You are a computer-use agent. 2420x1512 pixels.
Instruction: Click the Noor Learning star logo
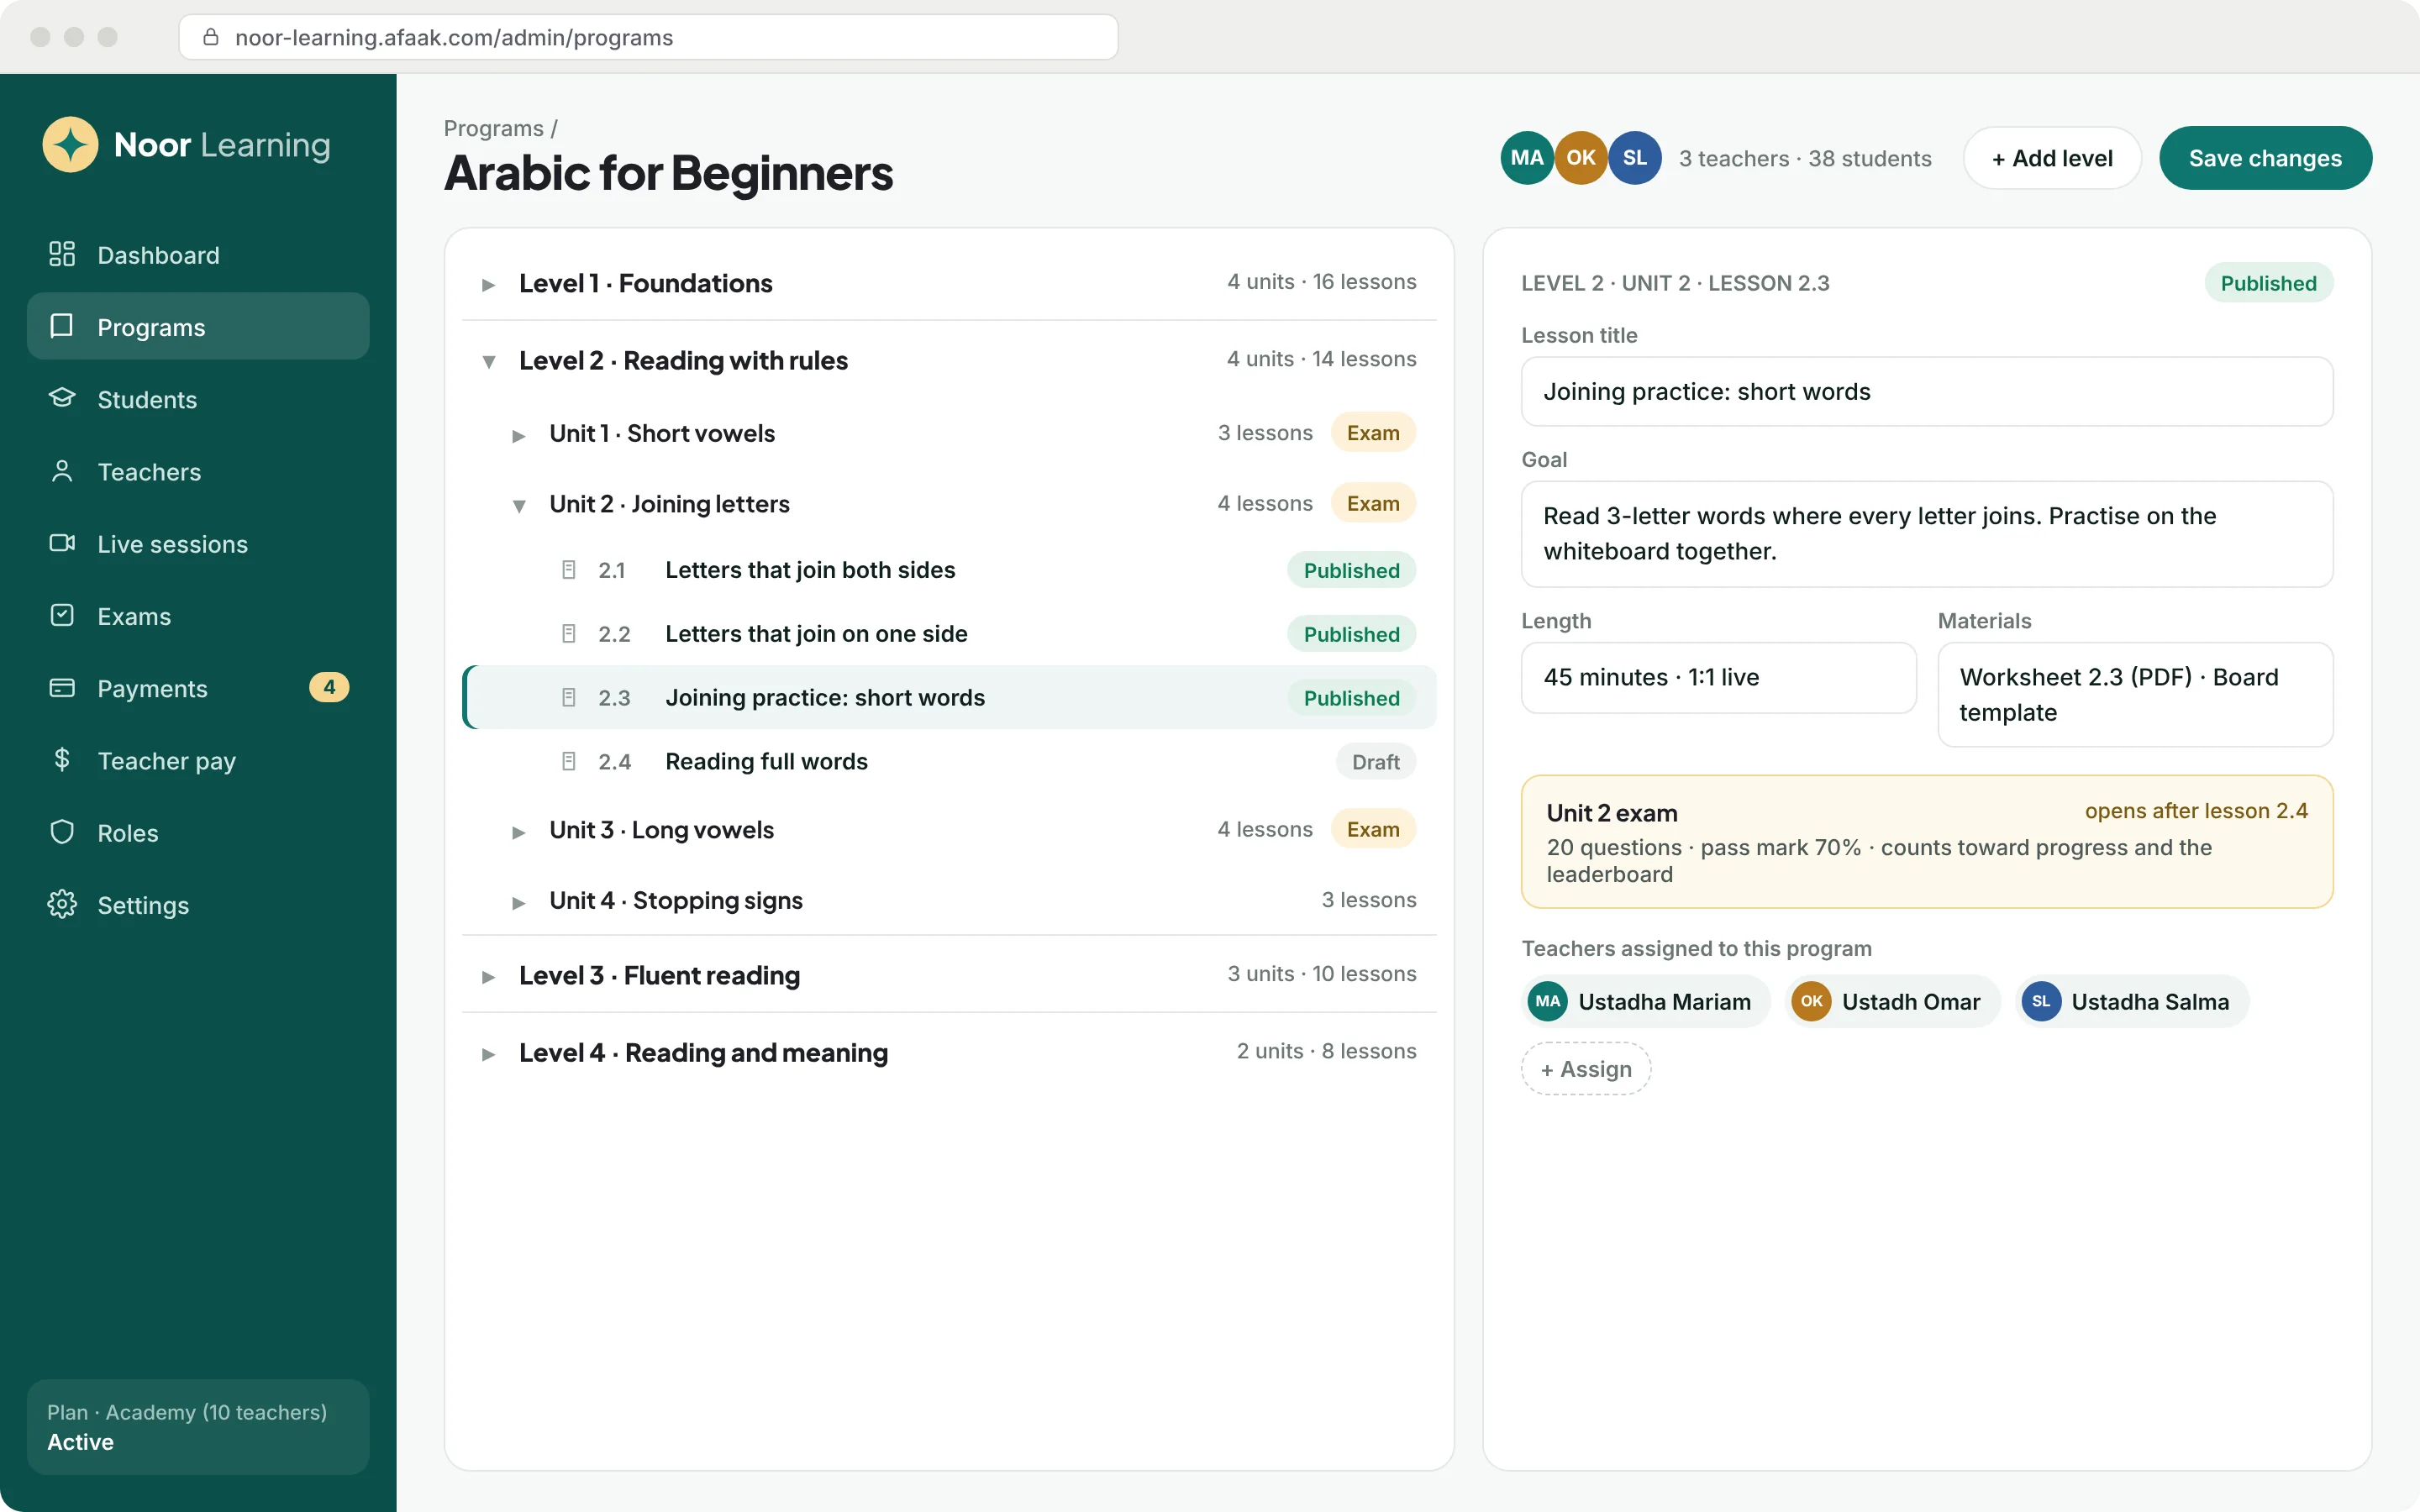[x=70, y=145]
